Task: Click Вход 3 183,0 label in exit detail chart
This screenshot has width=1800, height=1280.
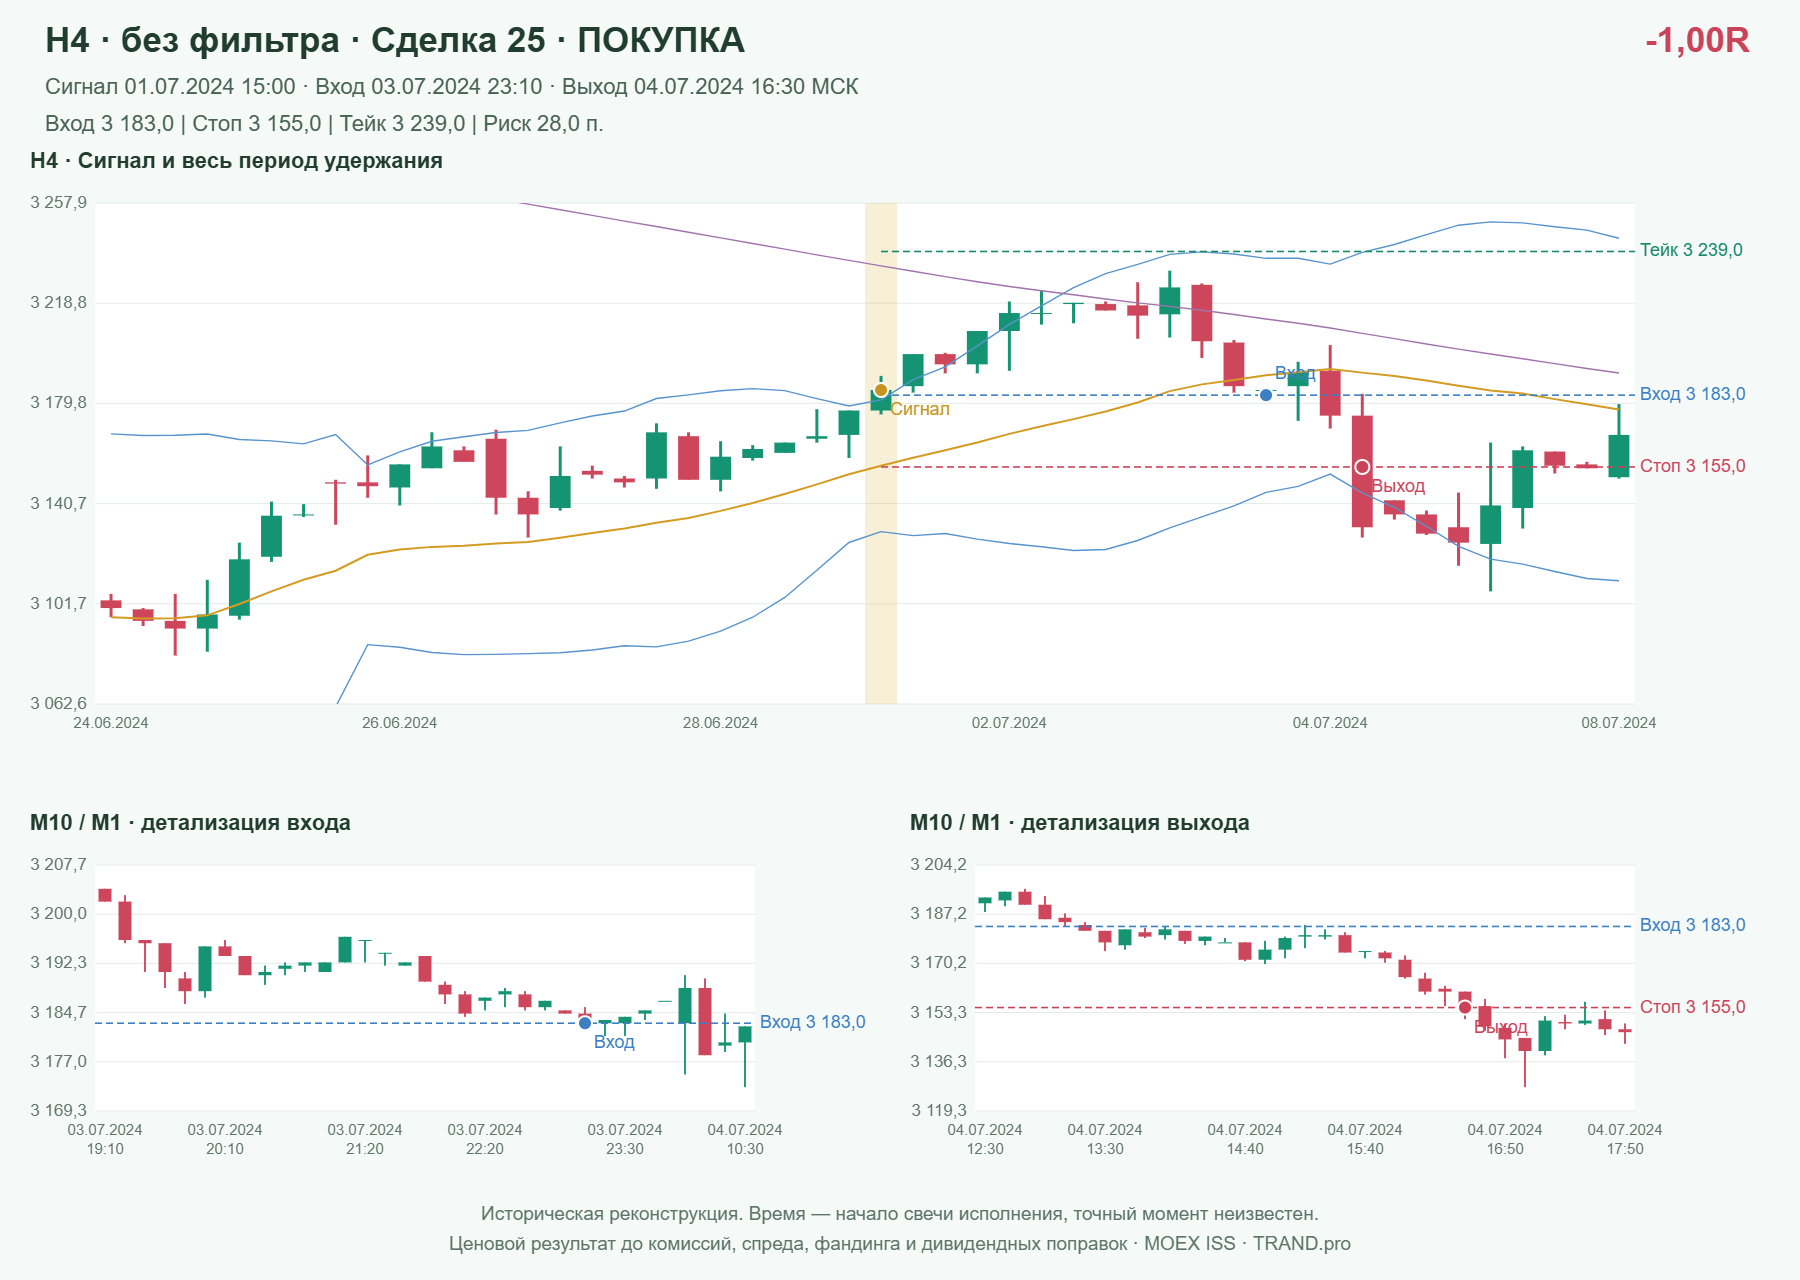Action: (1693, 925)
